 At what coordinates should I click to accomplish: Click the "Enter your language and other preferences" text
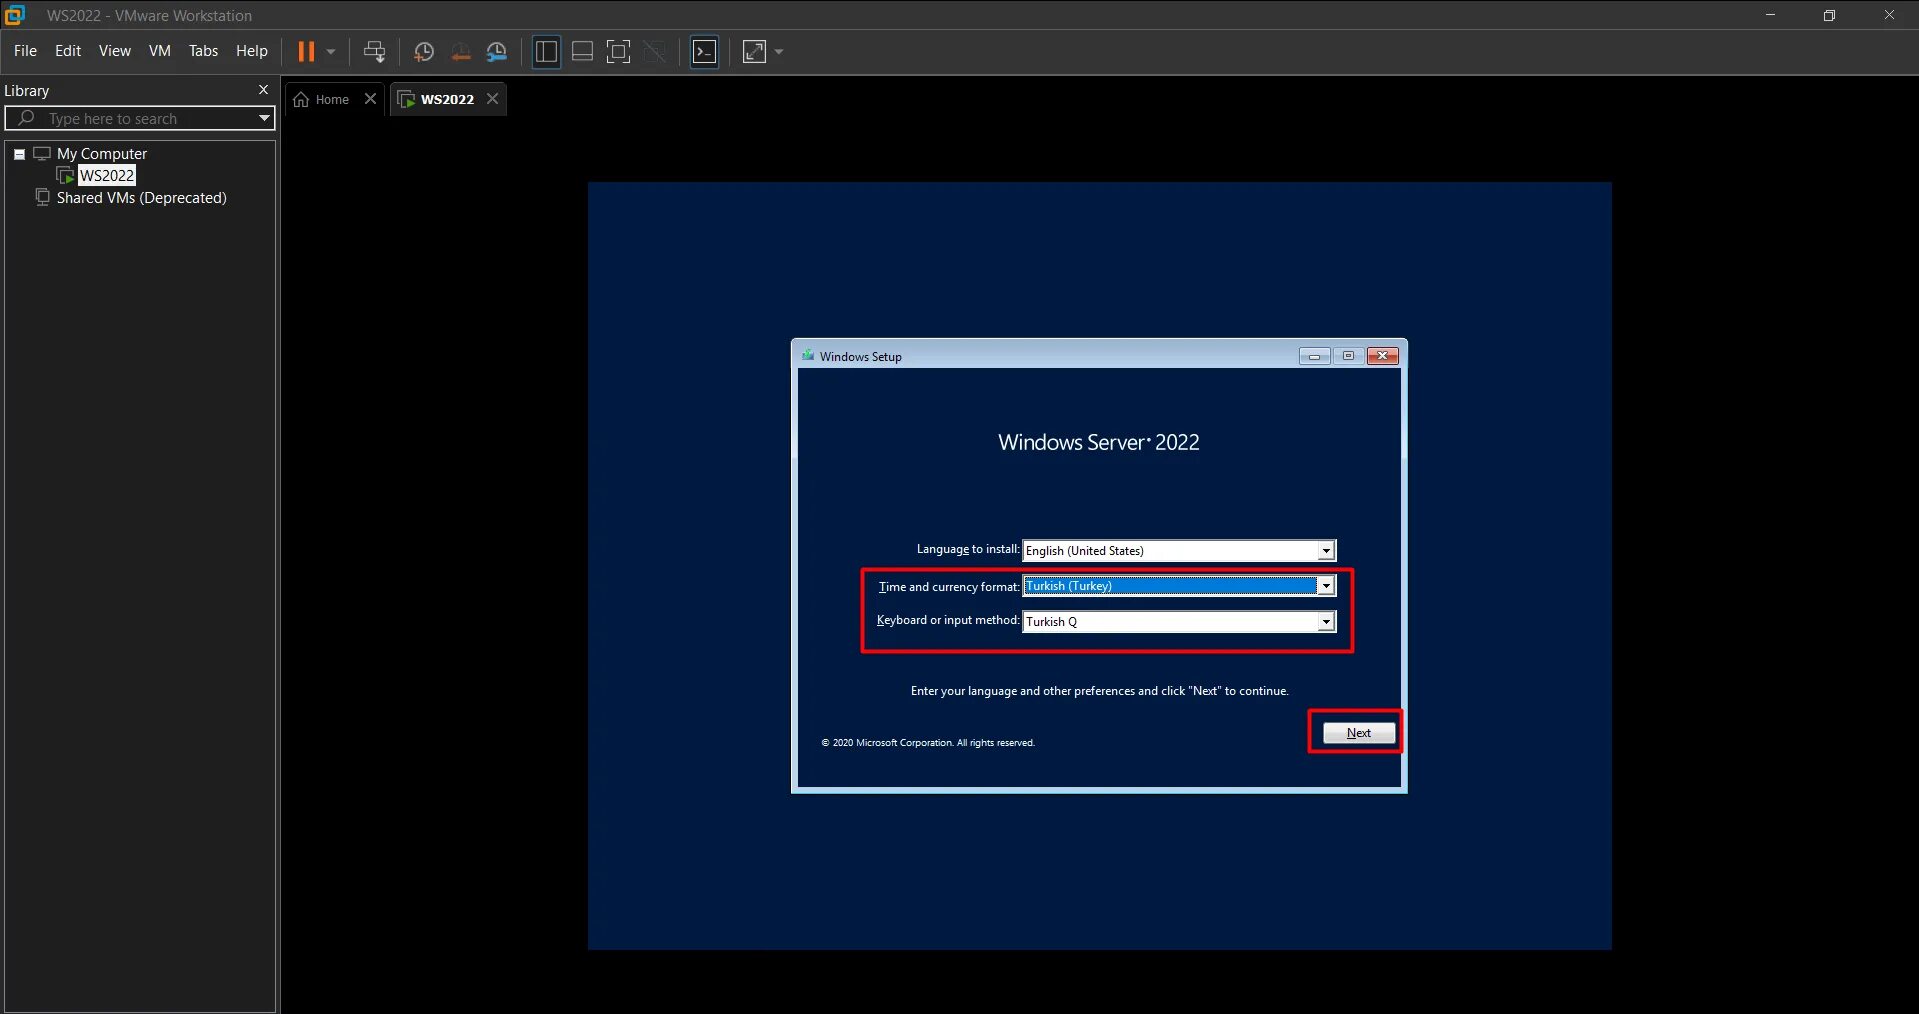1099,691
